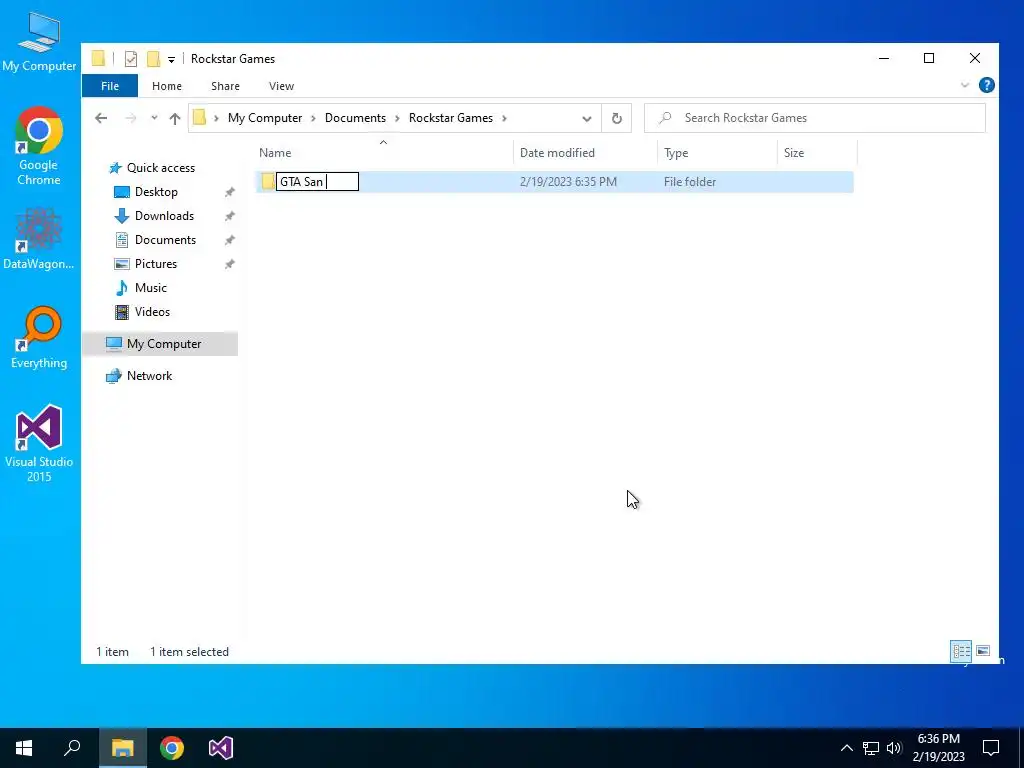Open Videos in the navigation pane
Image resolution: width=1024 pixels, height=768 pixels.
coord(152,312)
